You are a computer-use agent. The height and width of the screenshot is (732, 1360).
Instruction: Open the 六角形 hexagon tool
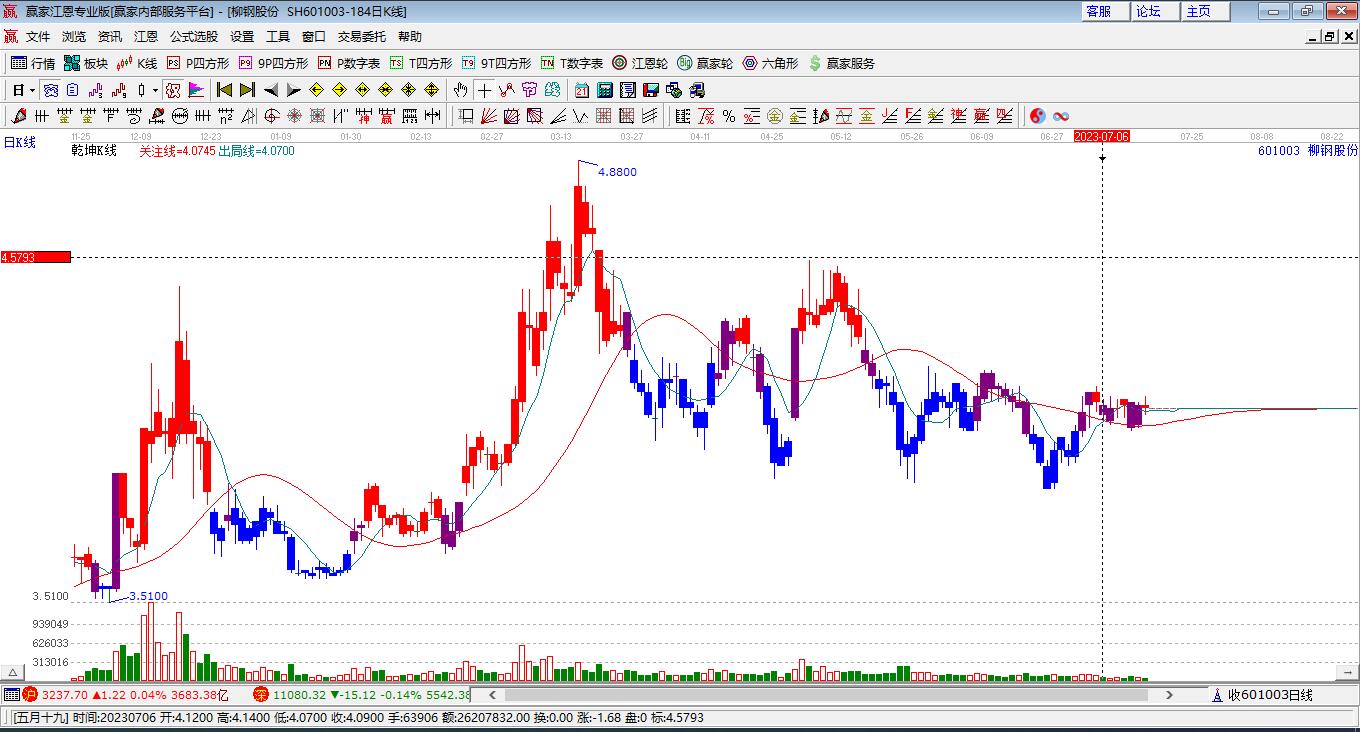coord(770,63)
